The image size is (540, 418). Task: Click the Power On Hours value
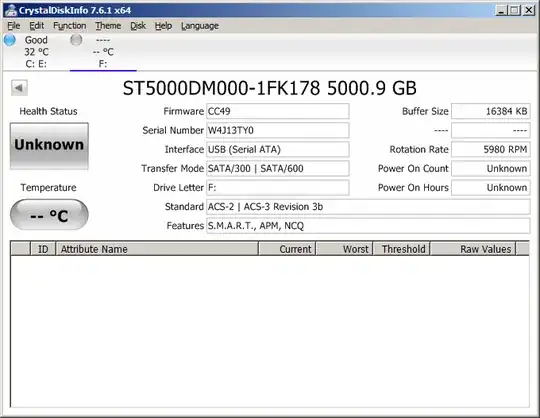tap(491, 188)
